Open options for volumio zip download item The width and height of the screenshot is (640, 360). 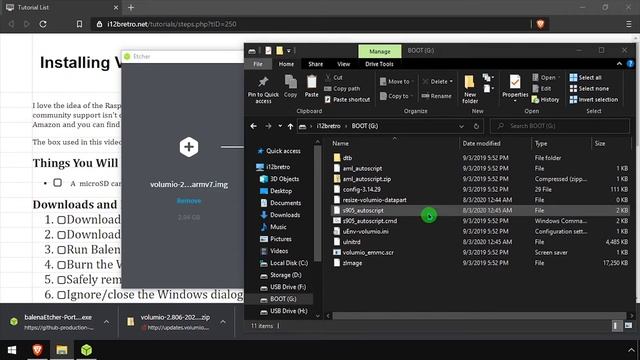223,322
